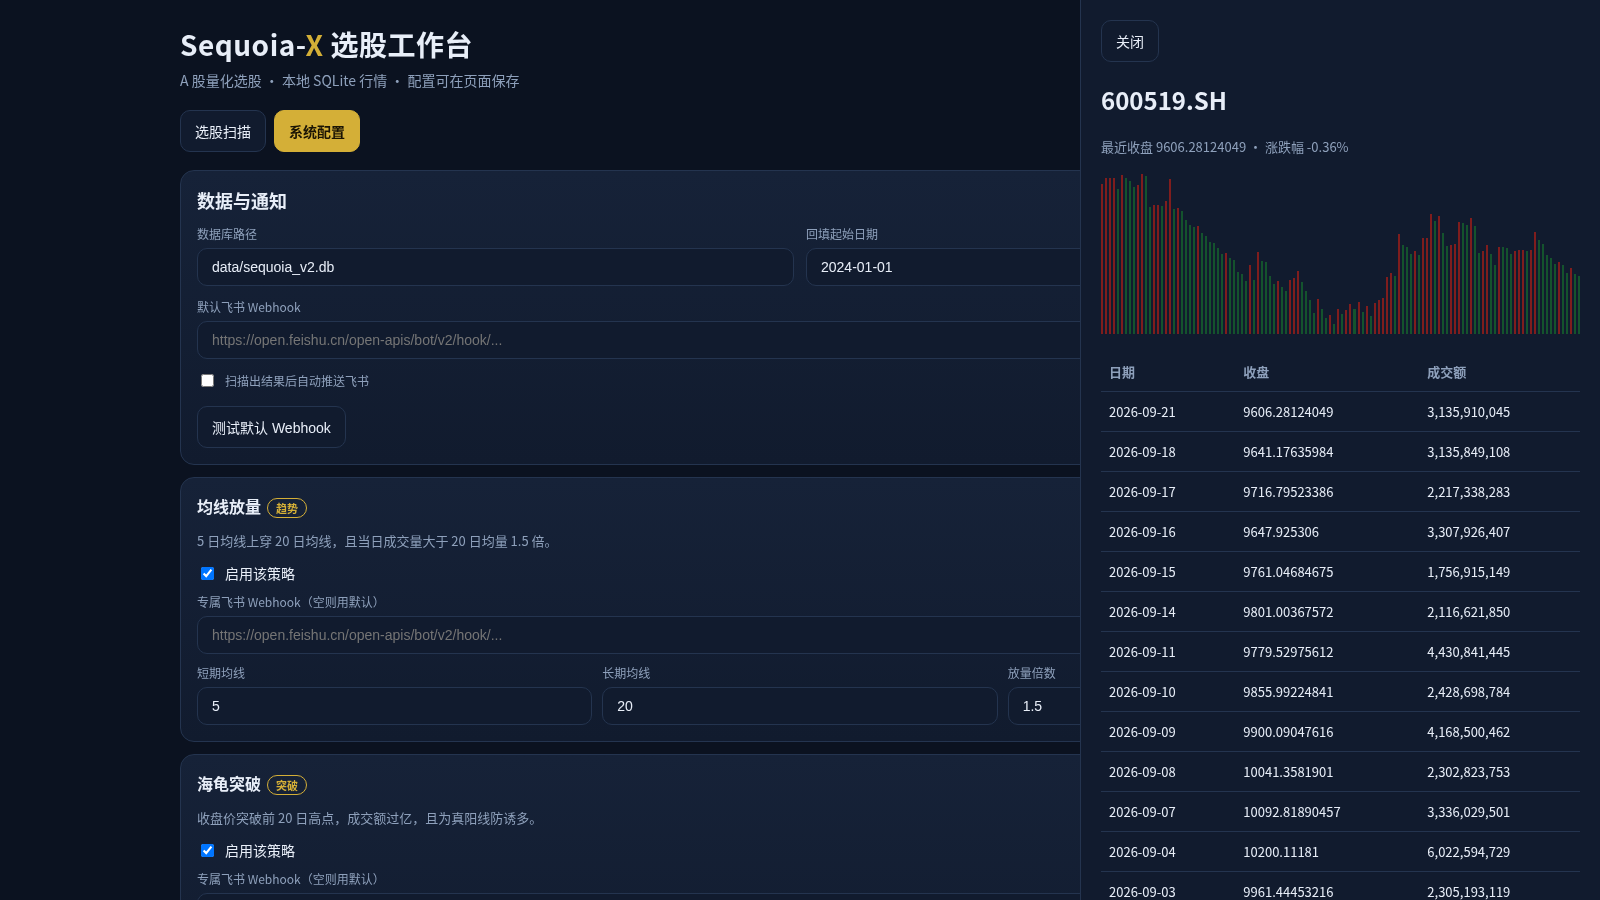This screenshot has height=900, width=1600.
Task: Click closing price 9855.99224841
Action: point(1288,692)
